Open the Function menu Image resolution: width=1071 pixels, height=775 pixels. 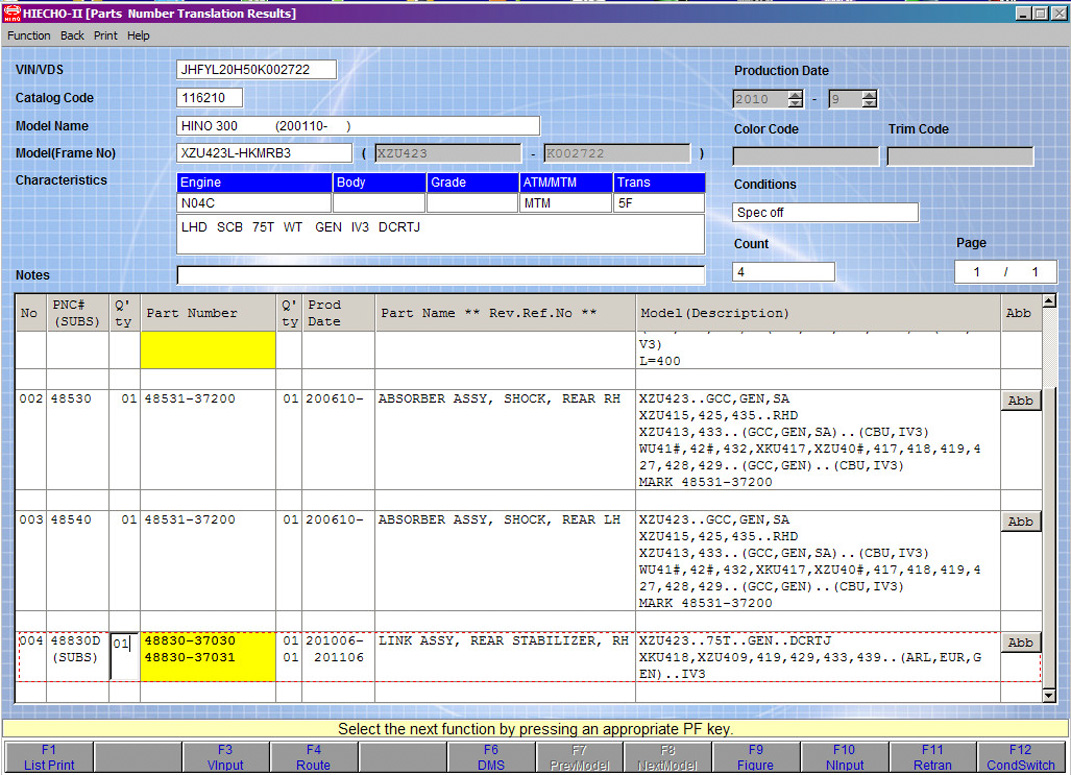[29, 35]
